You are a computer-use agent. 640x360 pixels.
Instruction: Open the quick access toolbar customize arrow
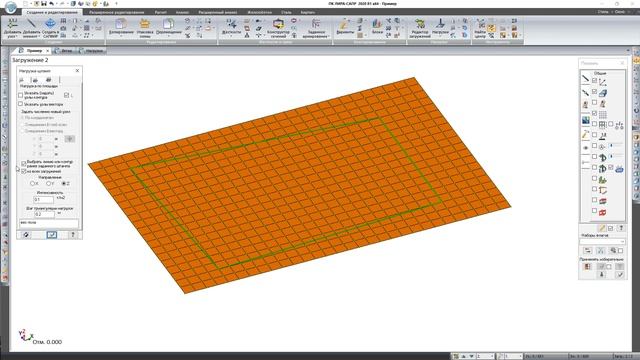tap(116, 4)
